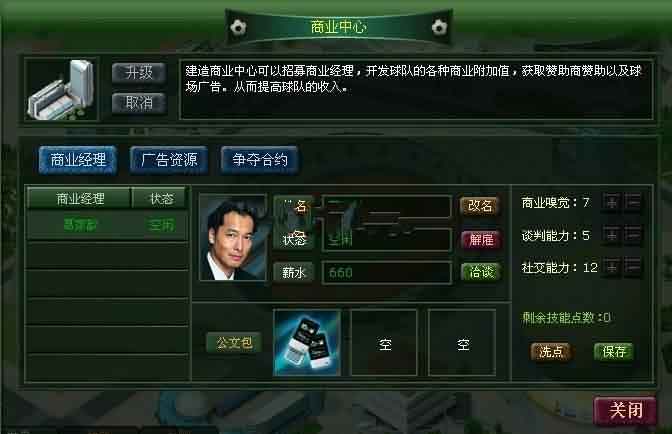Viewport: 672px width, 434px height.
Task: Increase 商业嗅觉 with its plus button
Action: click(612, 202)
